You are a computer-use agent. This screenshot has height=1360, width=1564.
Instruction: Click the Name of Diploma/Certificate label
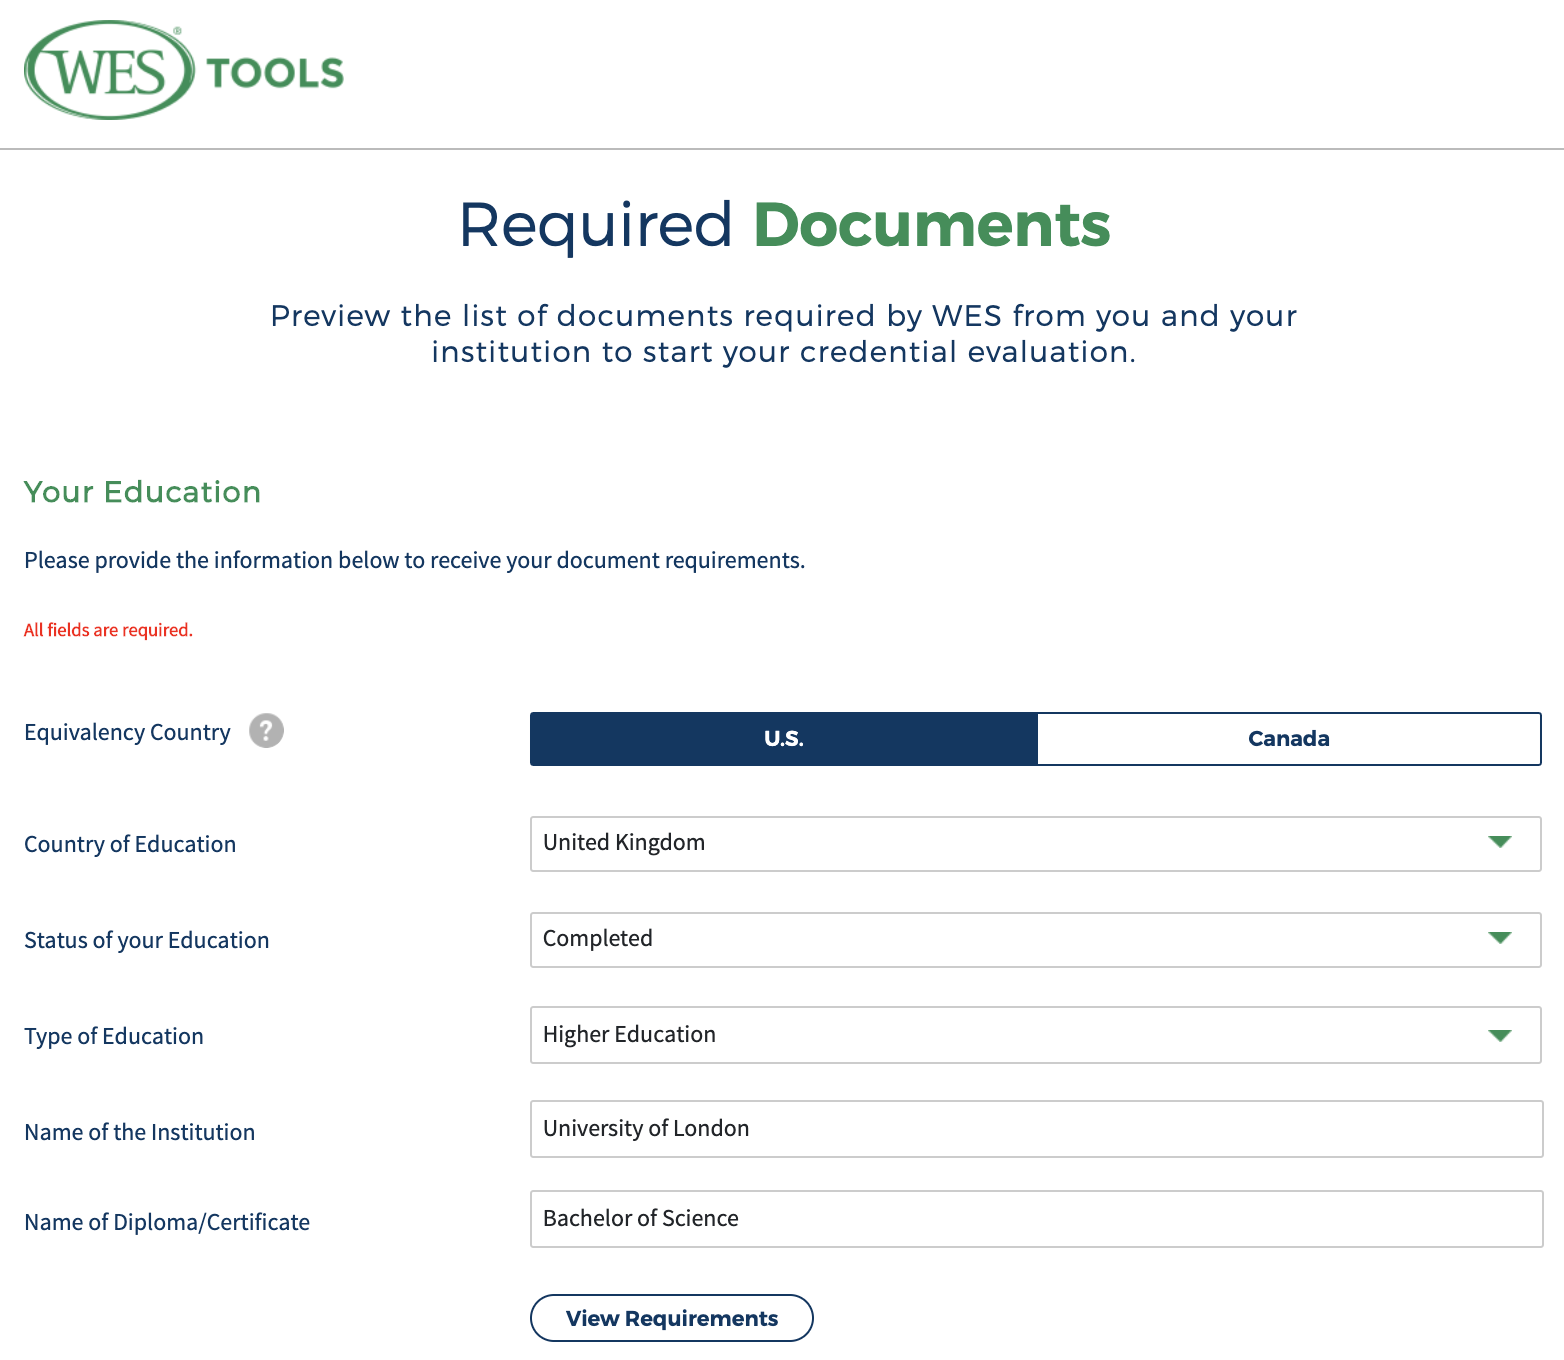pos(167,1222)
